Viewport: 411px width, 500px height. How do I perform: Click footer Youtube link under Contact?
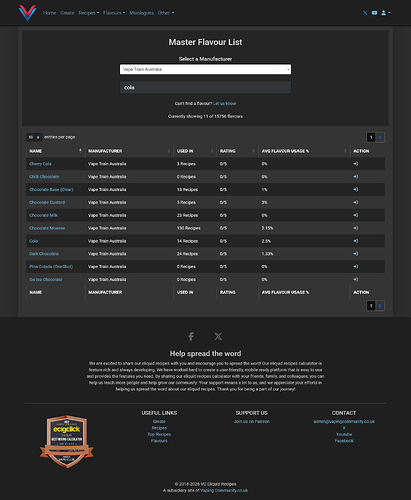click(344, 434)
